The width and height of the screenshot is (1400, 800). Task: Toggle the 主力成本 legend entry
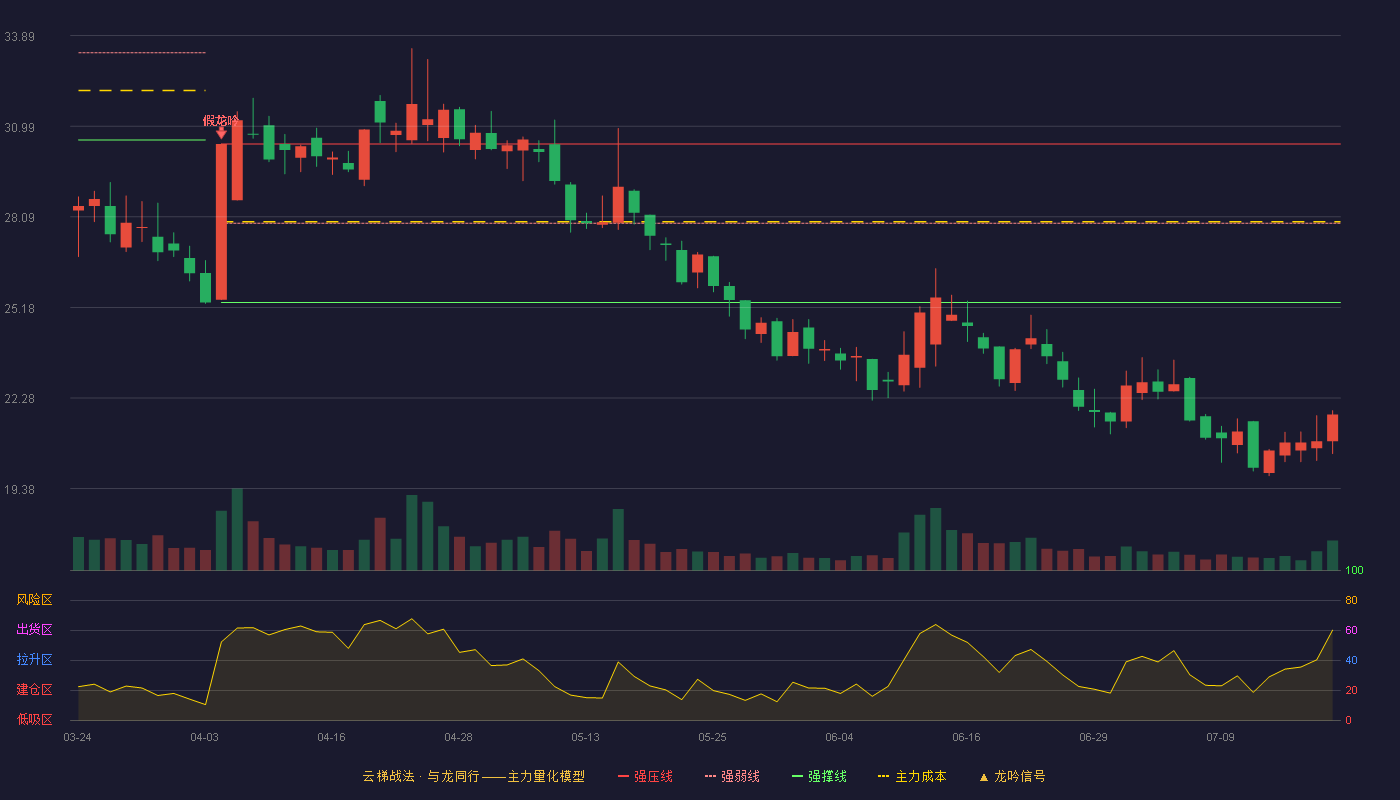pos(911,776)
